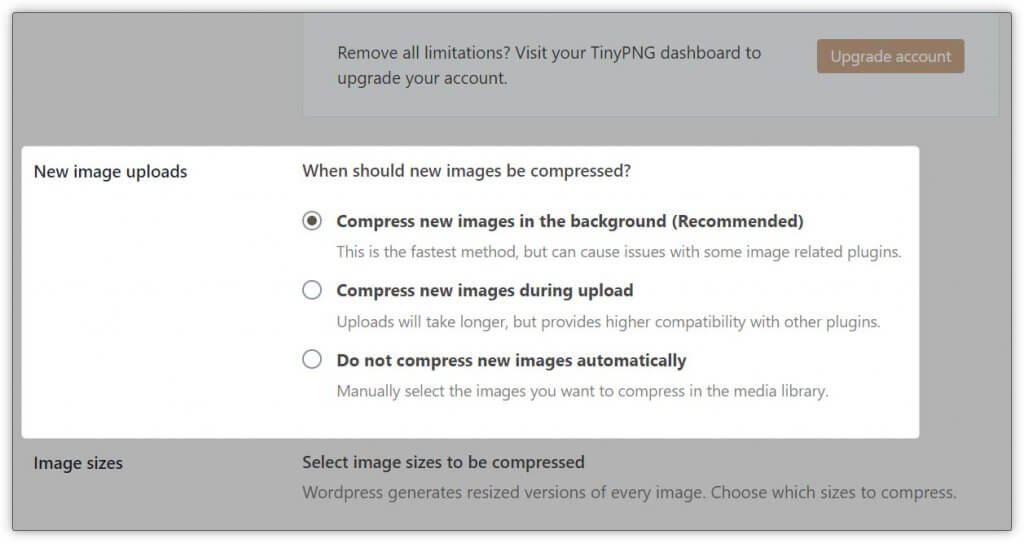Screen dimensions: 1024x543
Task: Click the 'Wordpress generates resized versions' description
Action: click(x=629, y=492)
